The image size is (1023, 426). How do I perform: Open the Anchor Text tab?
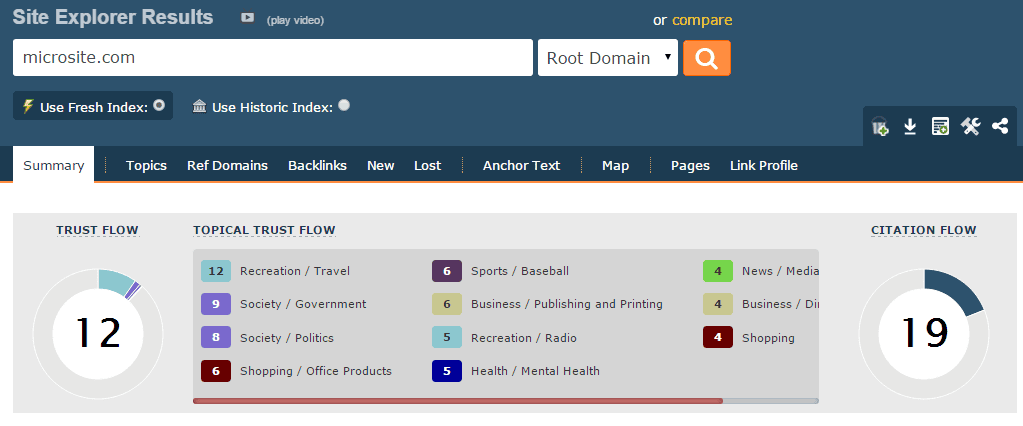(521, 166)
